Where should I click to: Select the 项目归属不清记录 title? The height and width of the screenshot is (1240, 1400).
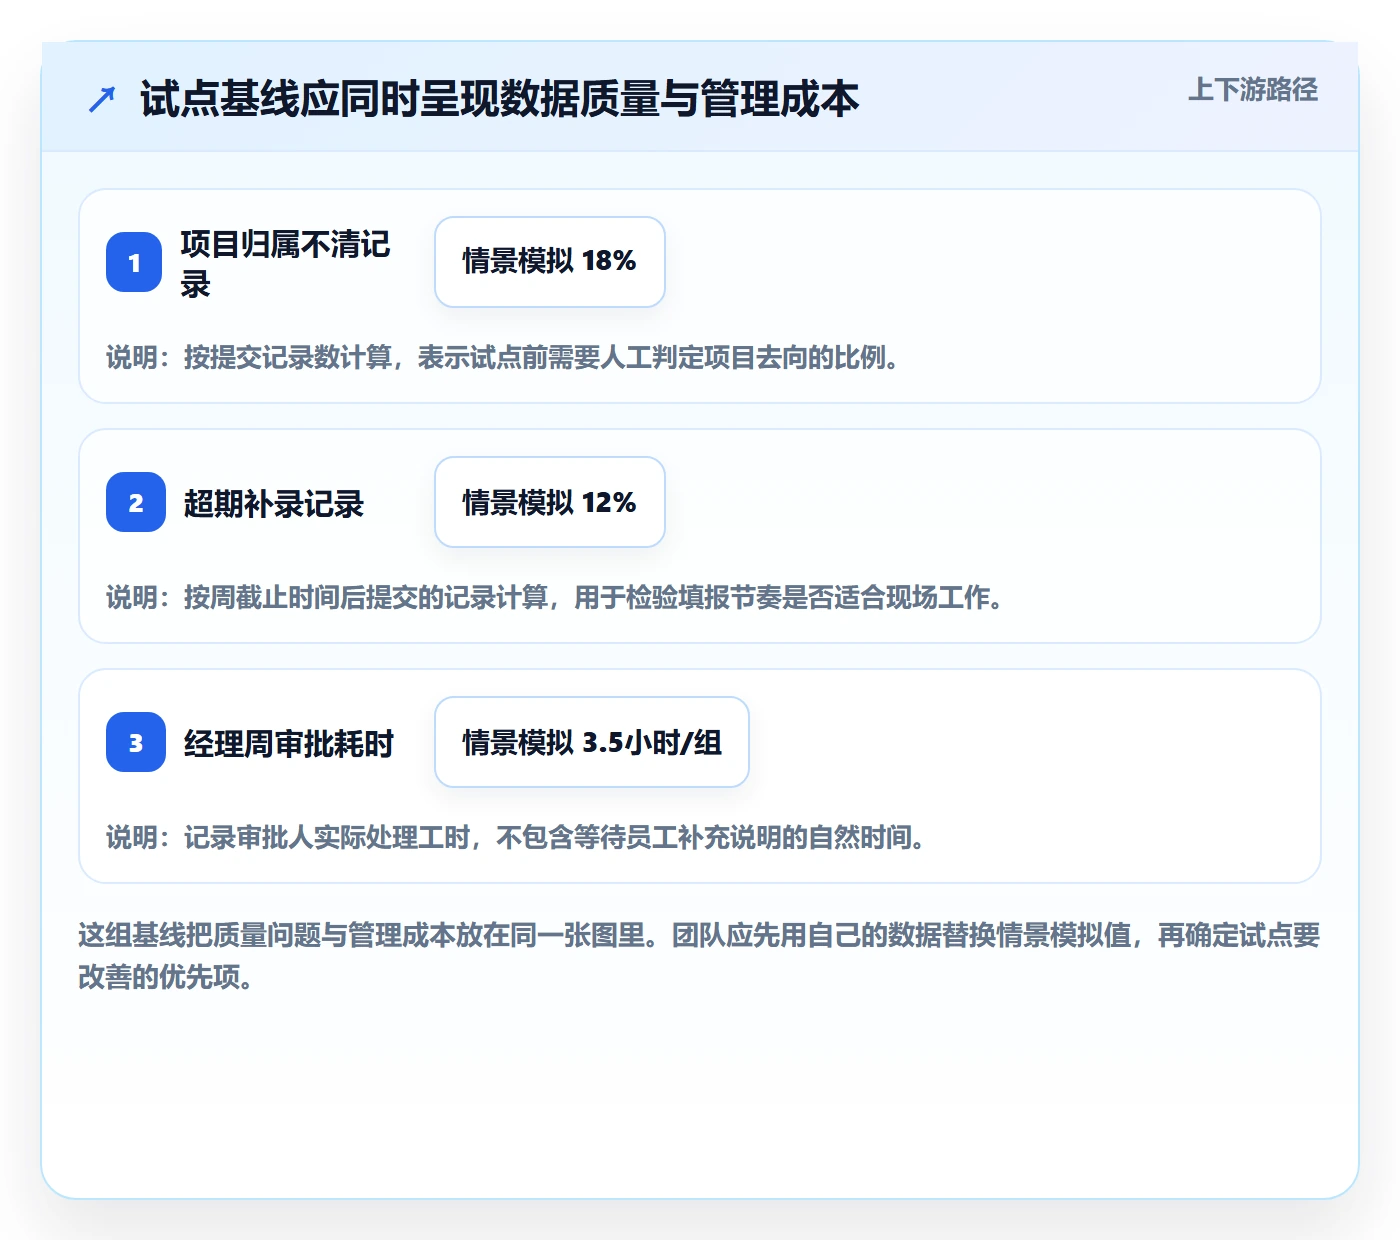286,263
